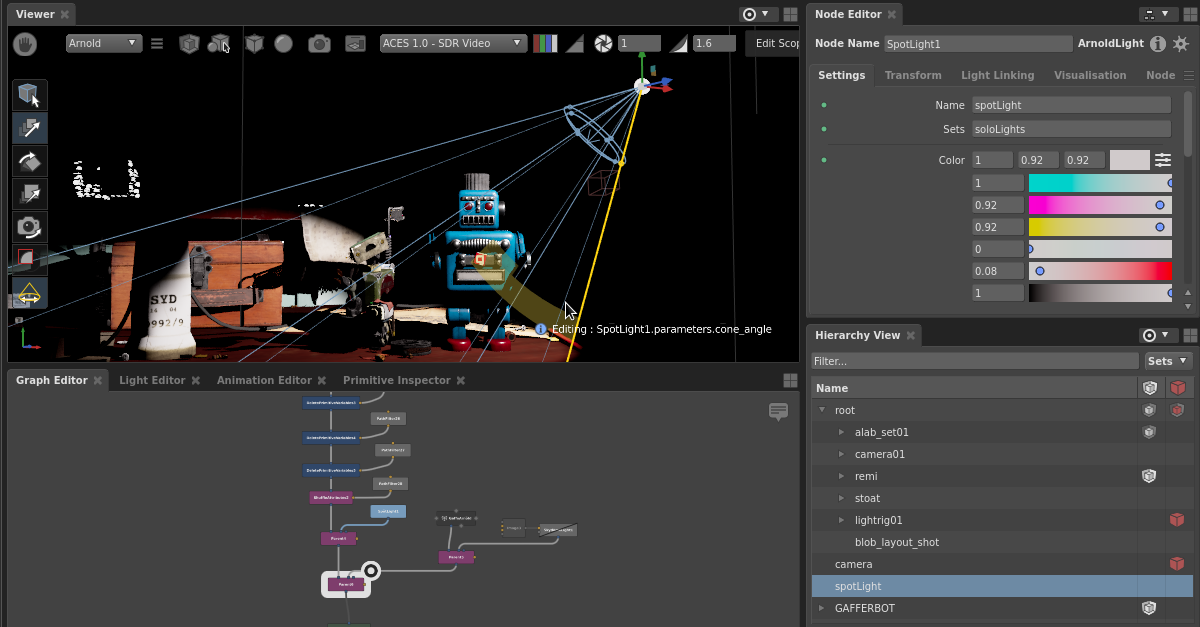Select the Crop Window tool

click(x=29, y=260)
